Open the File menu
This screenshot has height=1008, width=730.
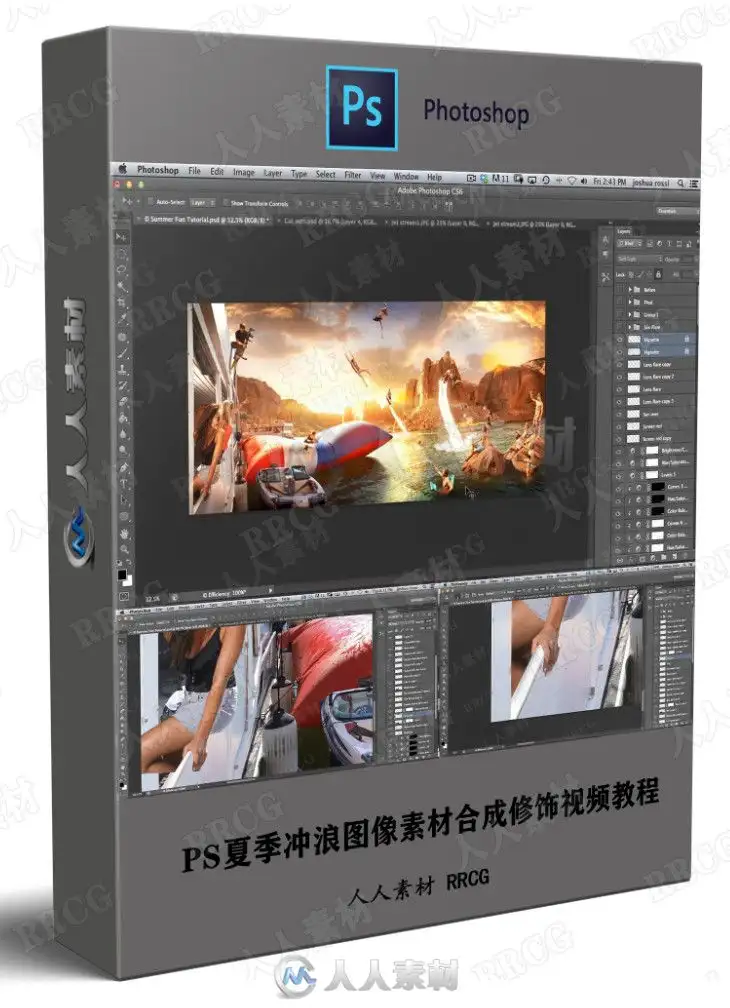[194, 171]
